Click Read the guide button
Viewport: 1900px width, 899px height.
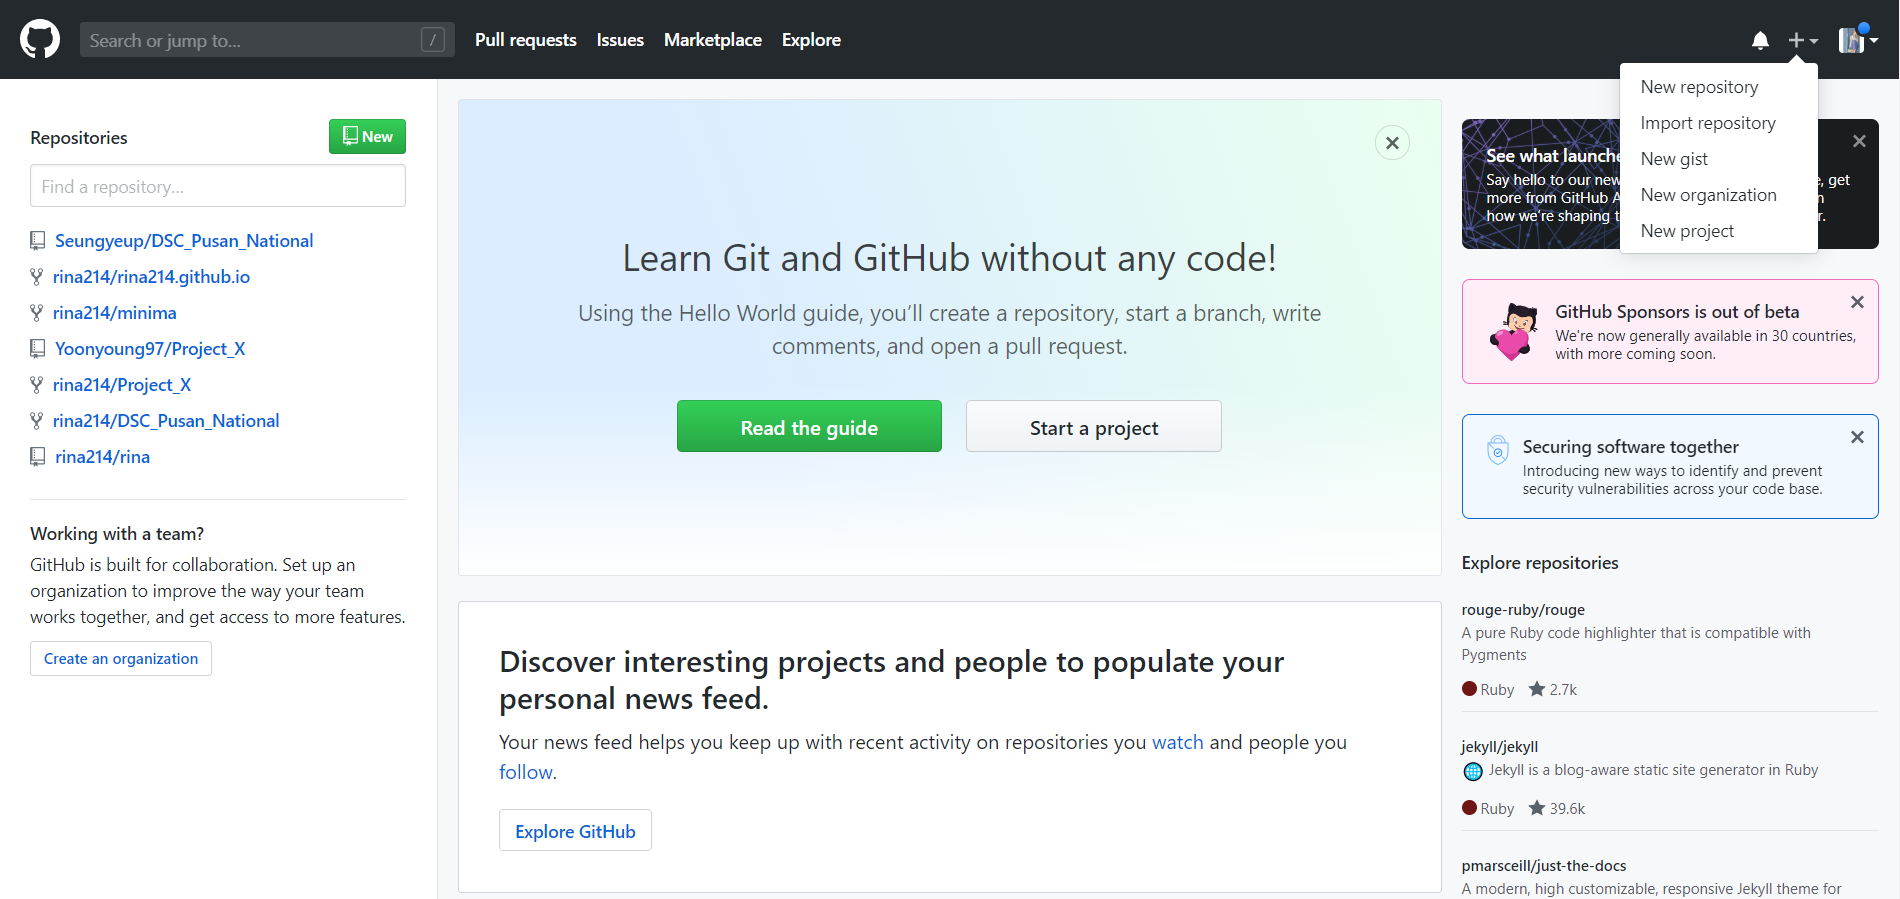(x=809, y=427)
